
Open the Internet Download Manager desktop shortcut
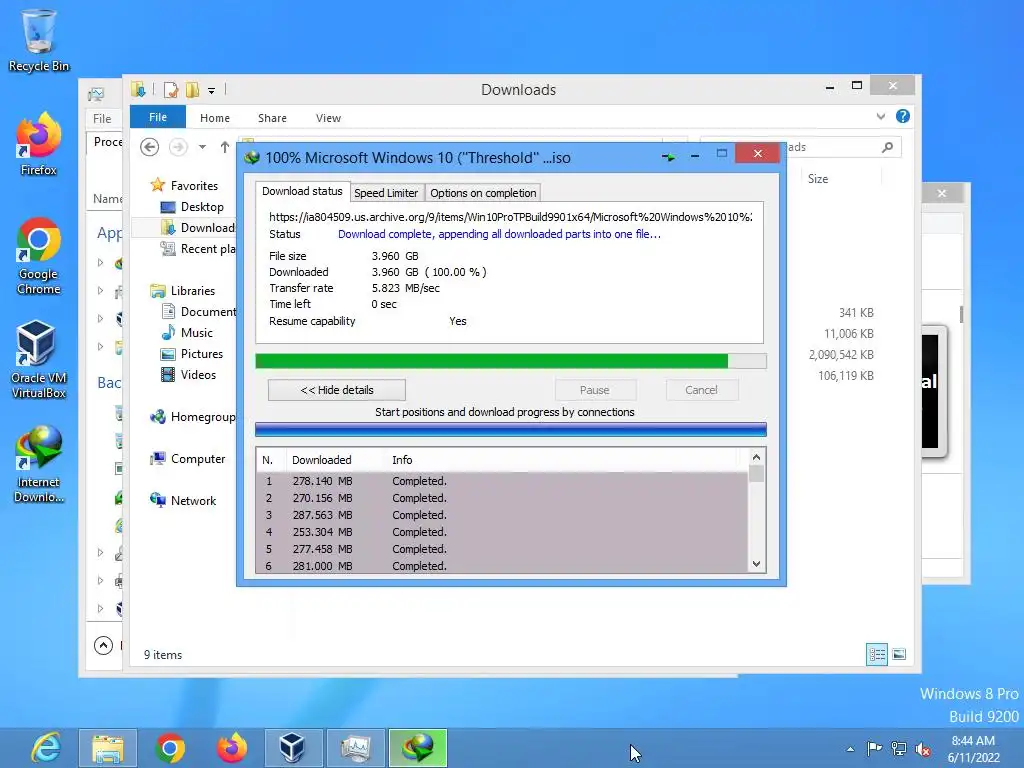(x=39, y=464)
